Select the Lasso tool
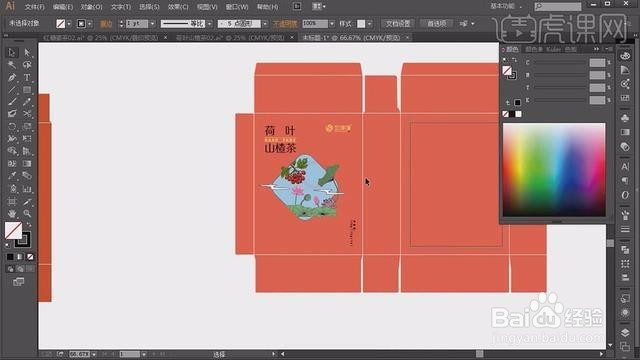Image resolution: width=640 pixels, height=360 pixels. [x=27, y=64]
